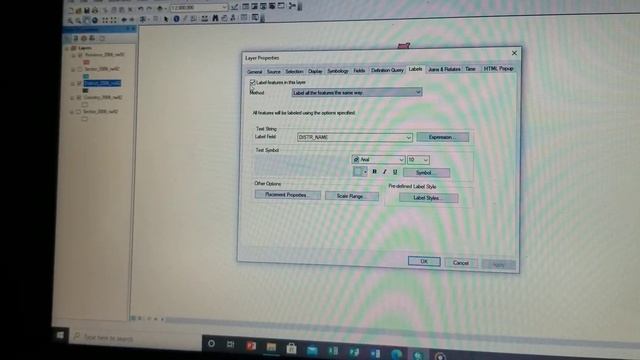The height and width of the screenshot is (360, 640).
Task: Open Placement Properties
Action: pos(287,195)
